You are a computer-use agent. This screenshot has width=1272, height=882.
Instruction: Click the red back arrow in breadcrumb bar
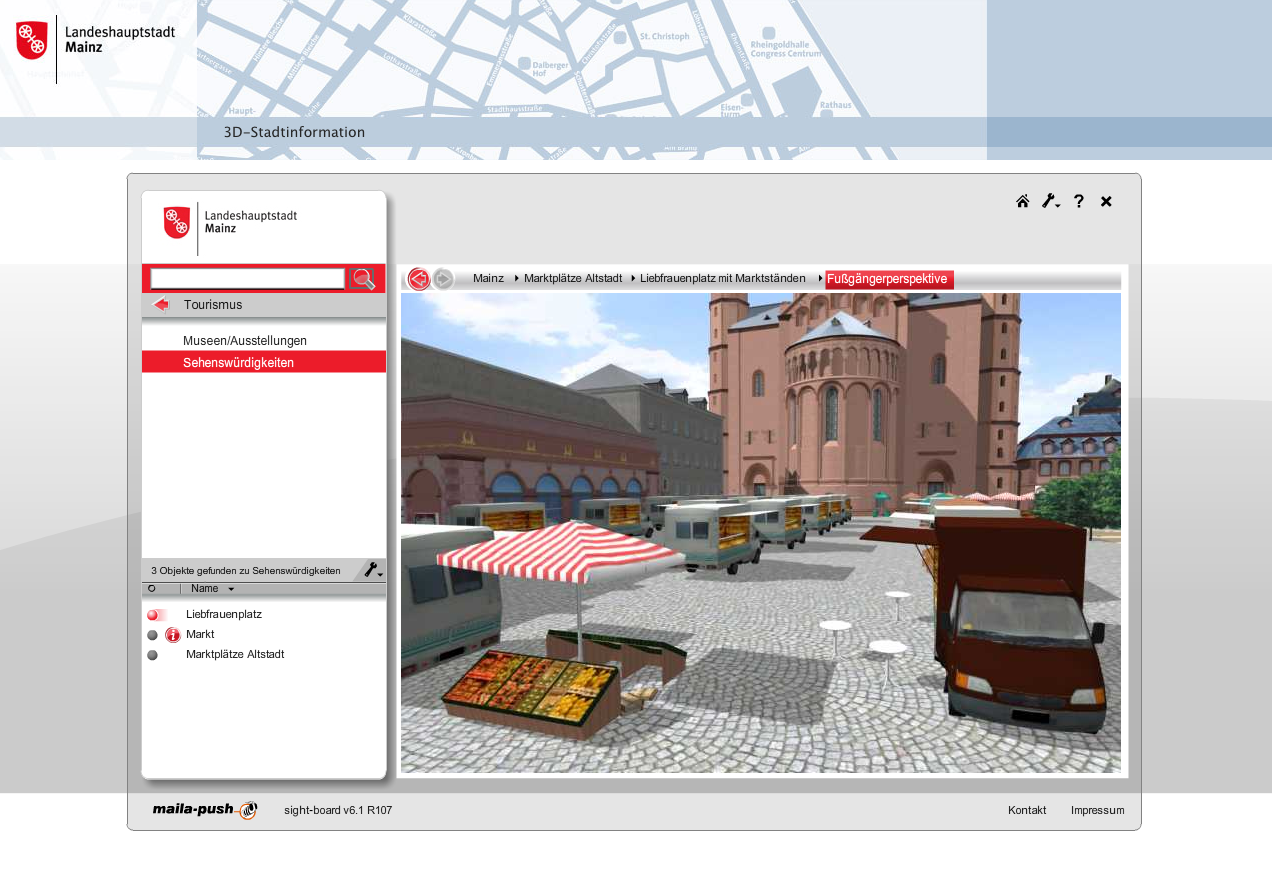tap(419, 279)
